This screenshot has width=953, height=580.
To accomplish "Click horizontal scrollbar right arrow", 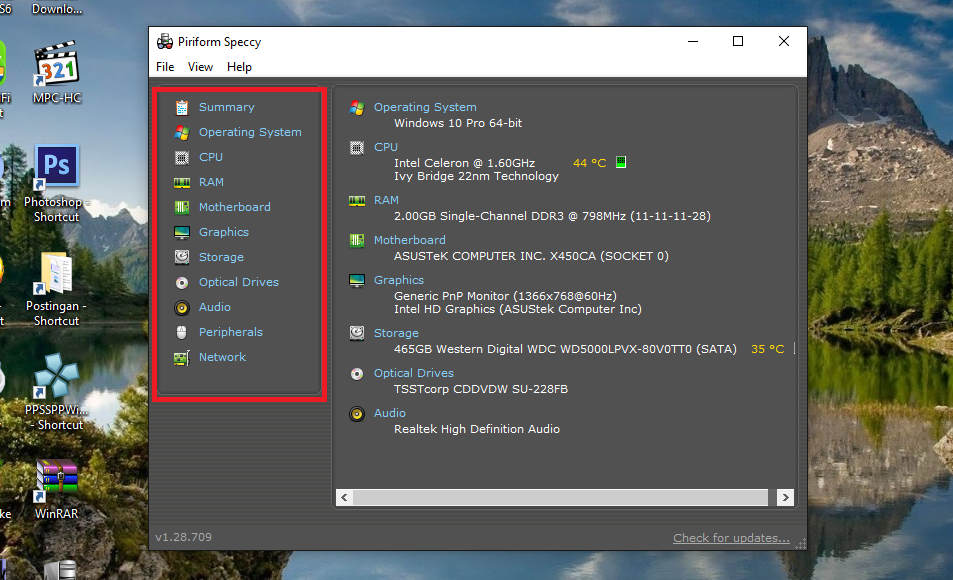I will click(x=785, y=497).
